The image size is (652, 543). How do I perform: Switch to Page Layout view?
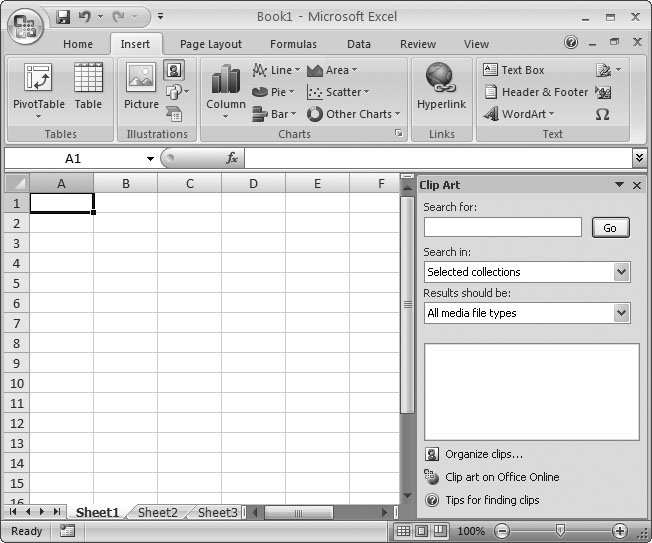click(x=421, y=531)
